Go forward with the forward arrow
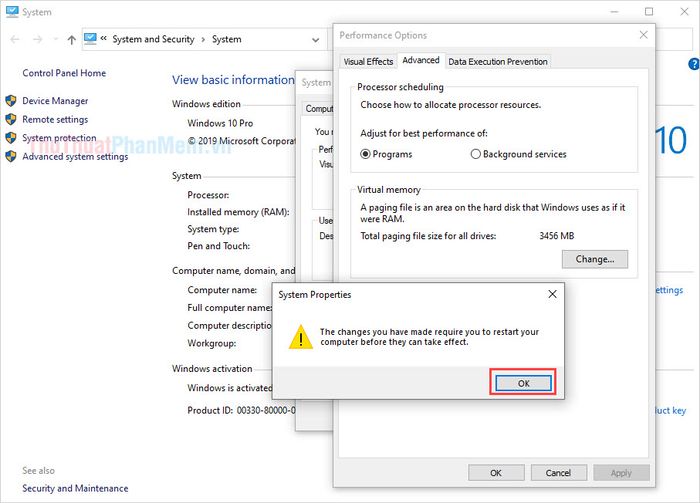 click(x=38, y=40)
